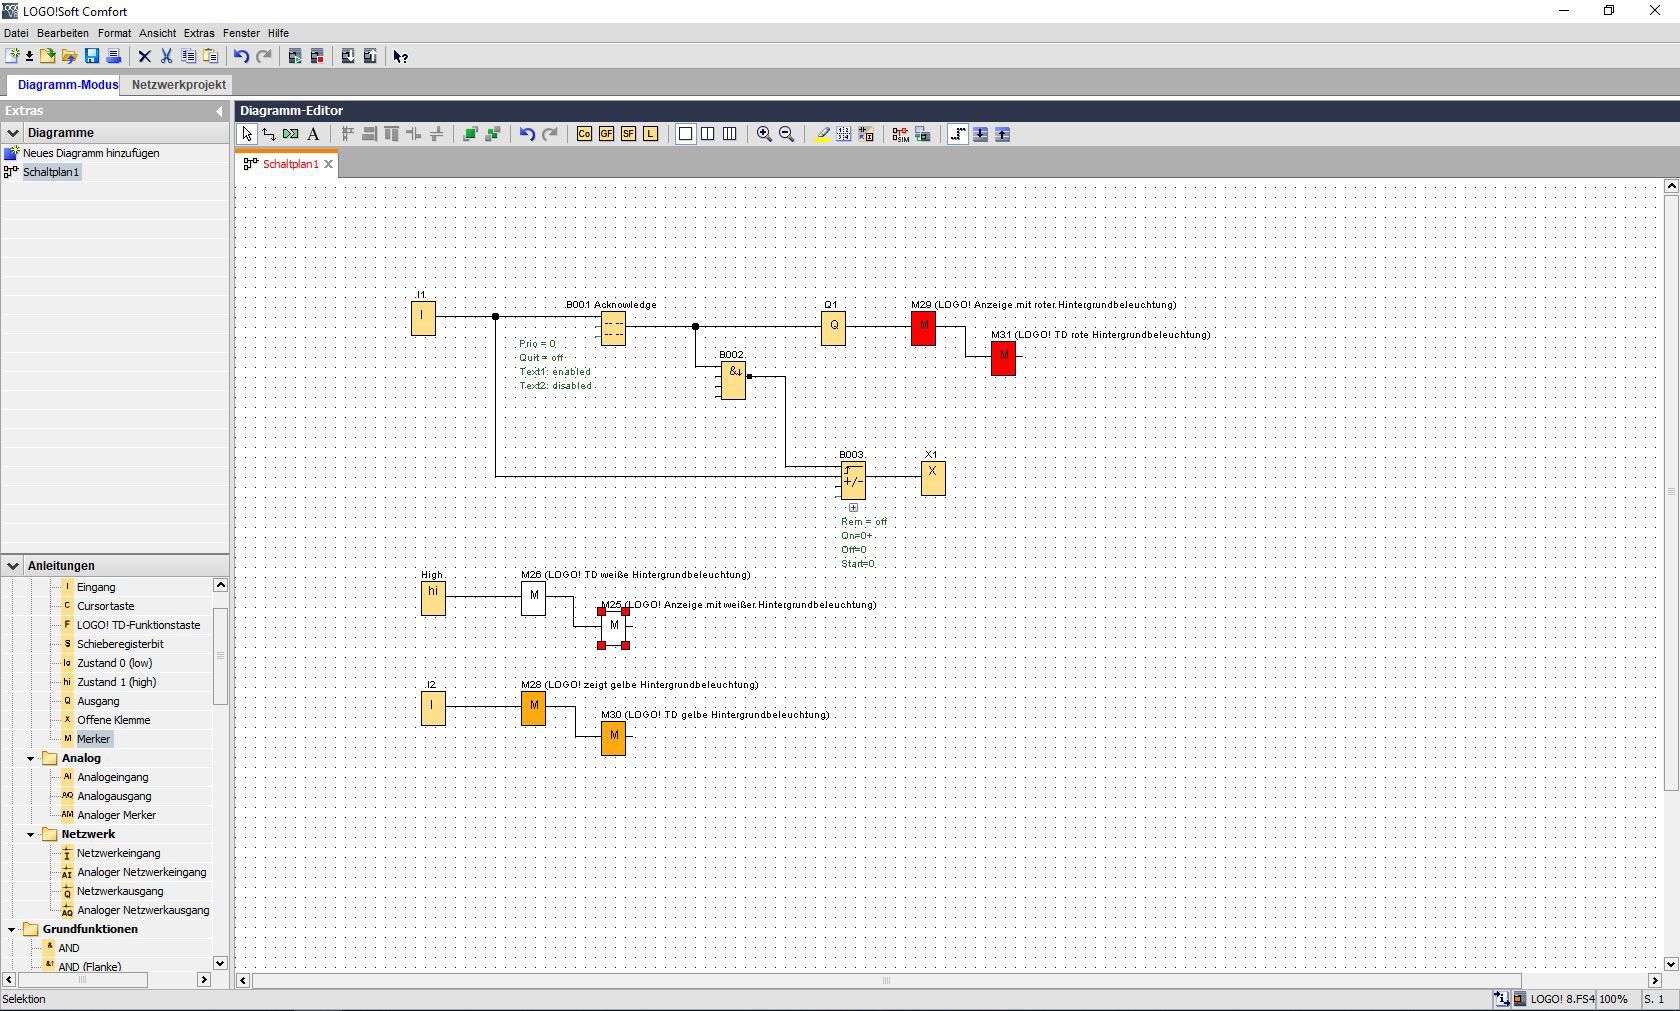Select the text annotation A tool

tap(313, 134)
